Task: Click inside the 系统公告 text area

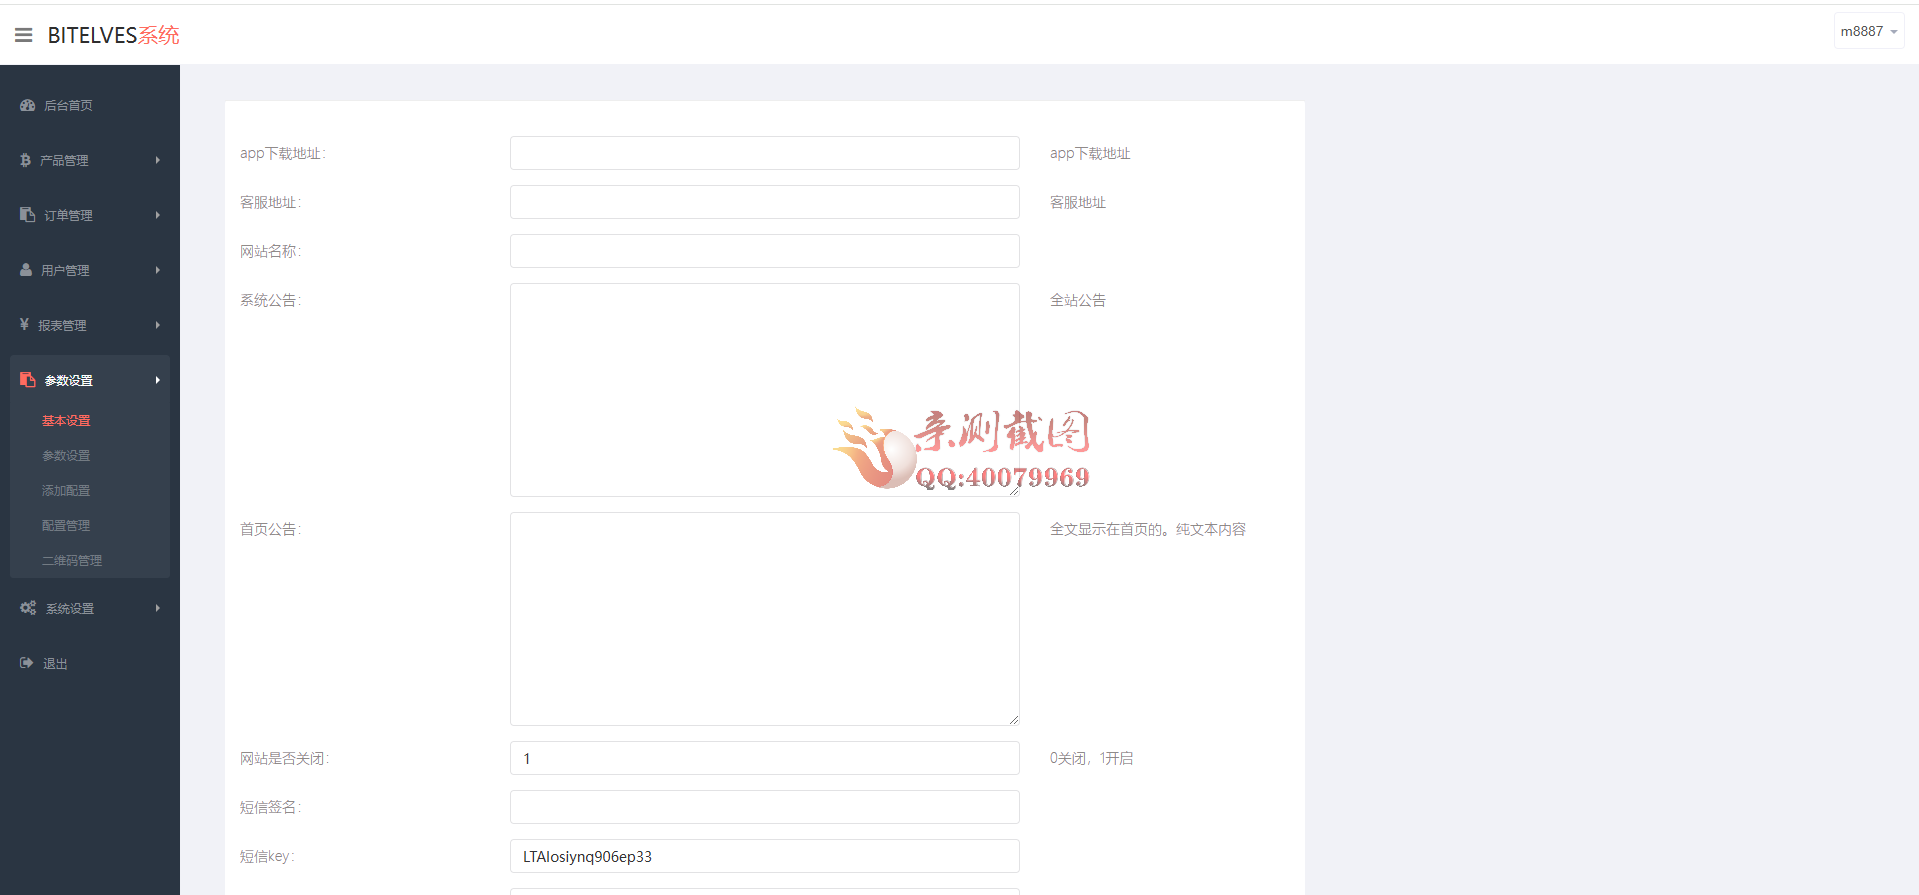Action: tap(764, 389)
